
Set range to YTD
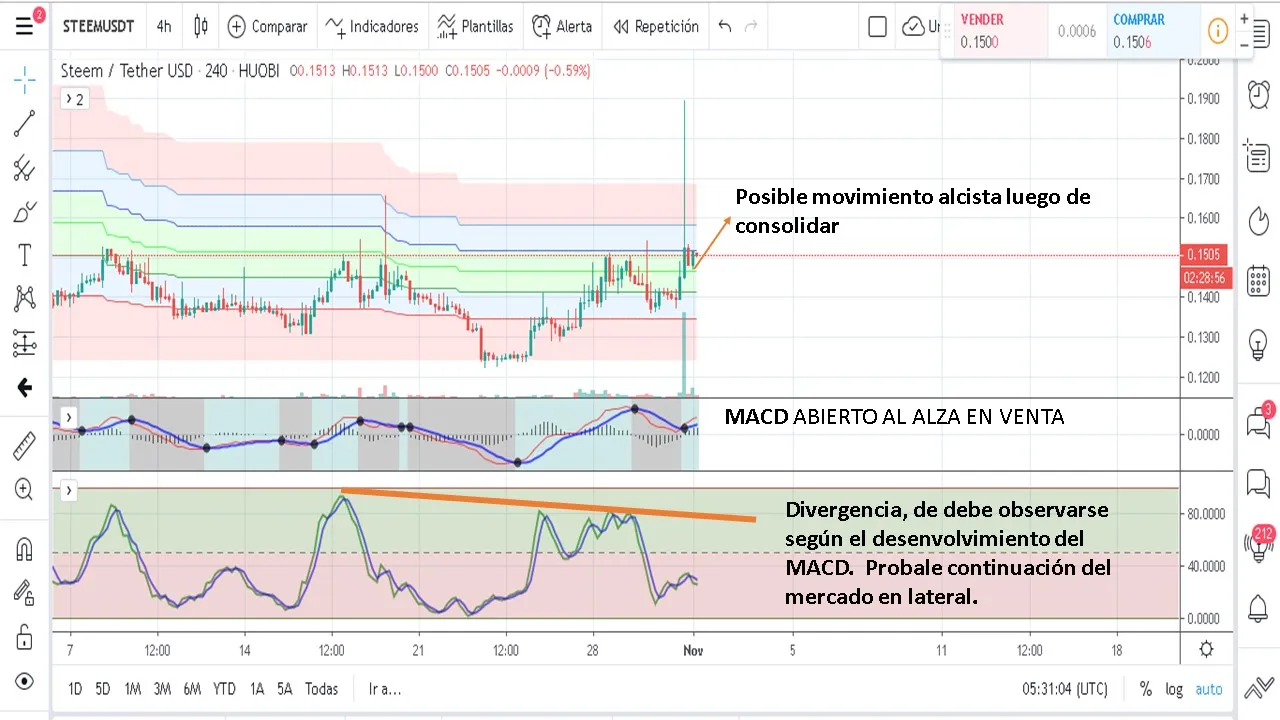pyautogui.click(x=225, y=689)
